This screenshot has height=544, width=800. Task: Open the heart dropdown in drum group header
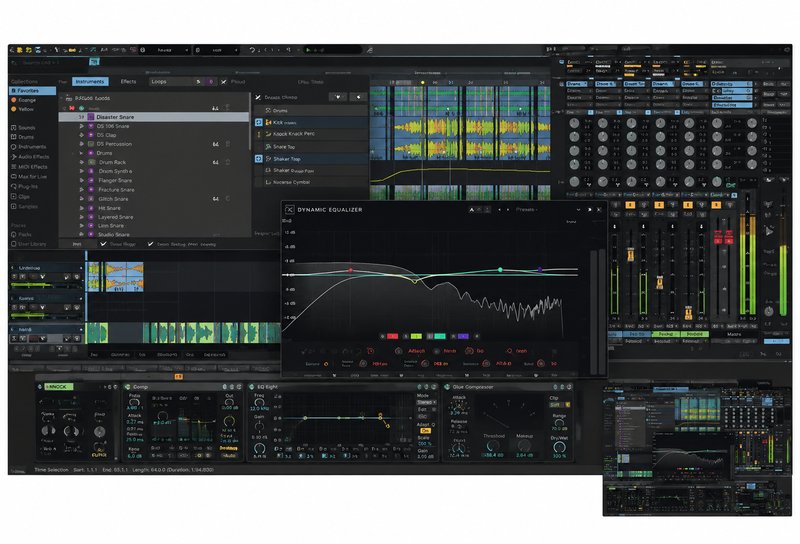pyautogui.click(x=337, y=96)
